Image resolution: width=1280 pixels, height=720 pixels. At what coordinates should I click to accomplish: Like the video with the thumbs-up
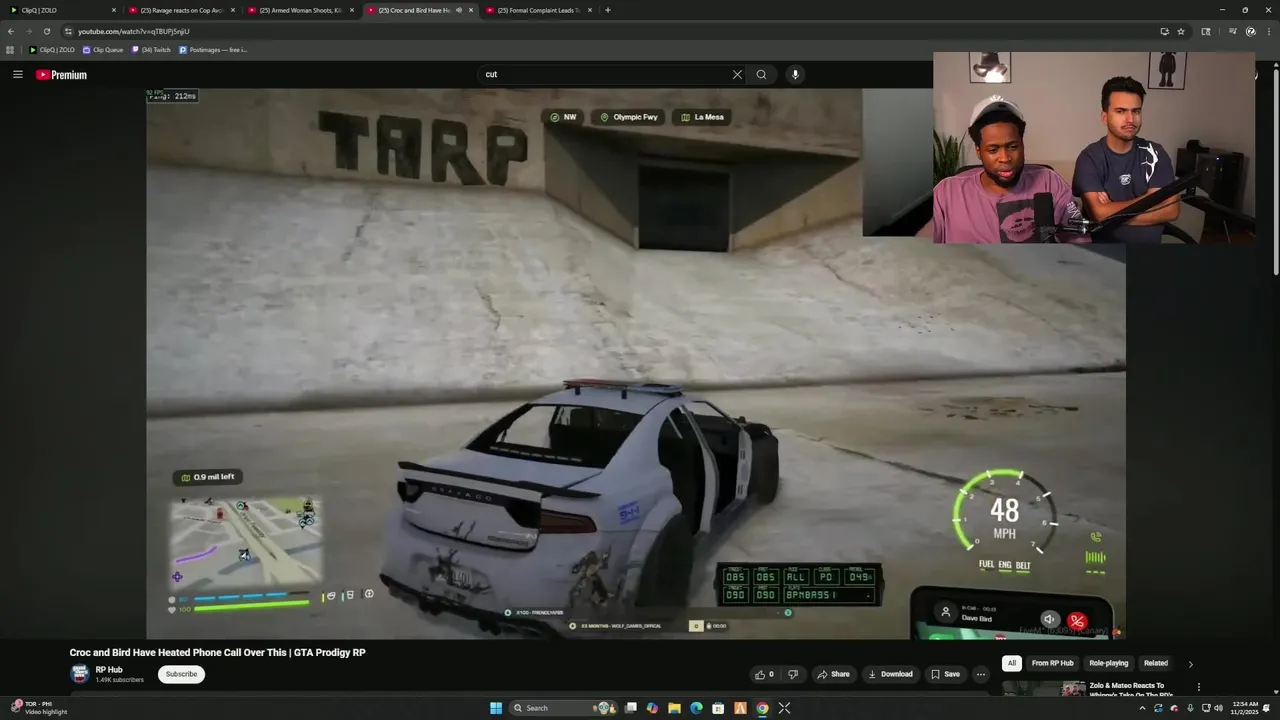click(764, 674)
